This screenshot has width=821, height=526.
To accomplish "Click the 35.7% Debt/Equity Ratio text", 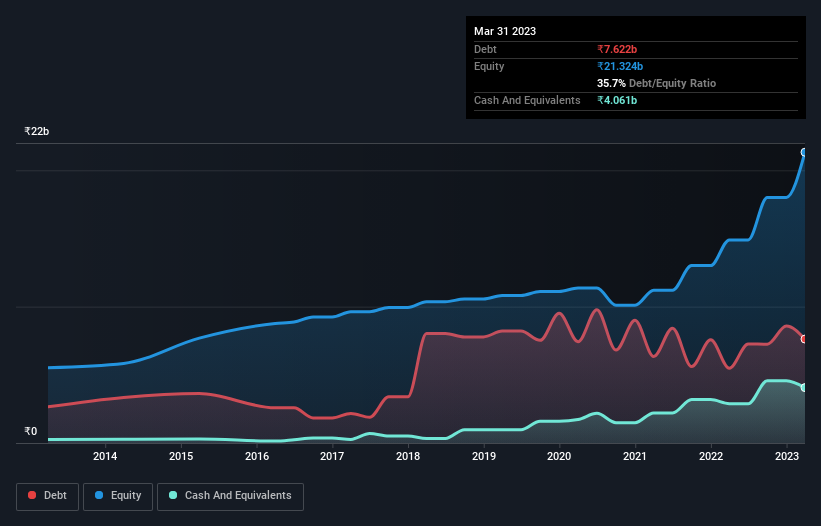I will (x=656, y=83).
